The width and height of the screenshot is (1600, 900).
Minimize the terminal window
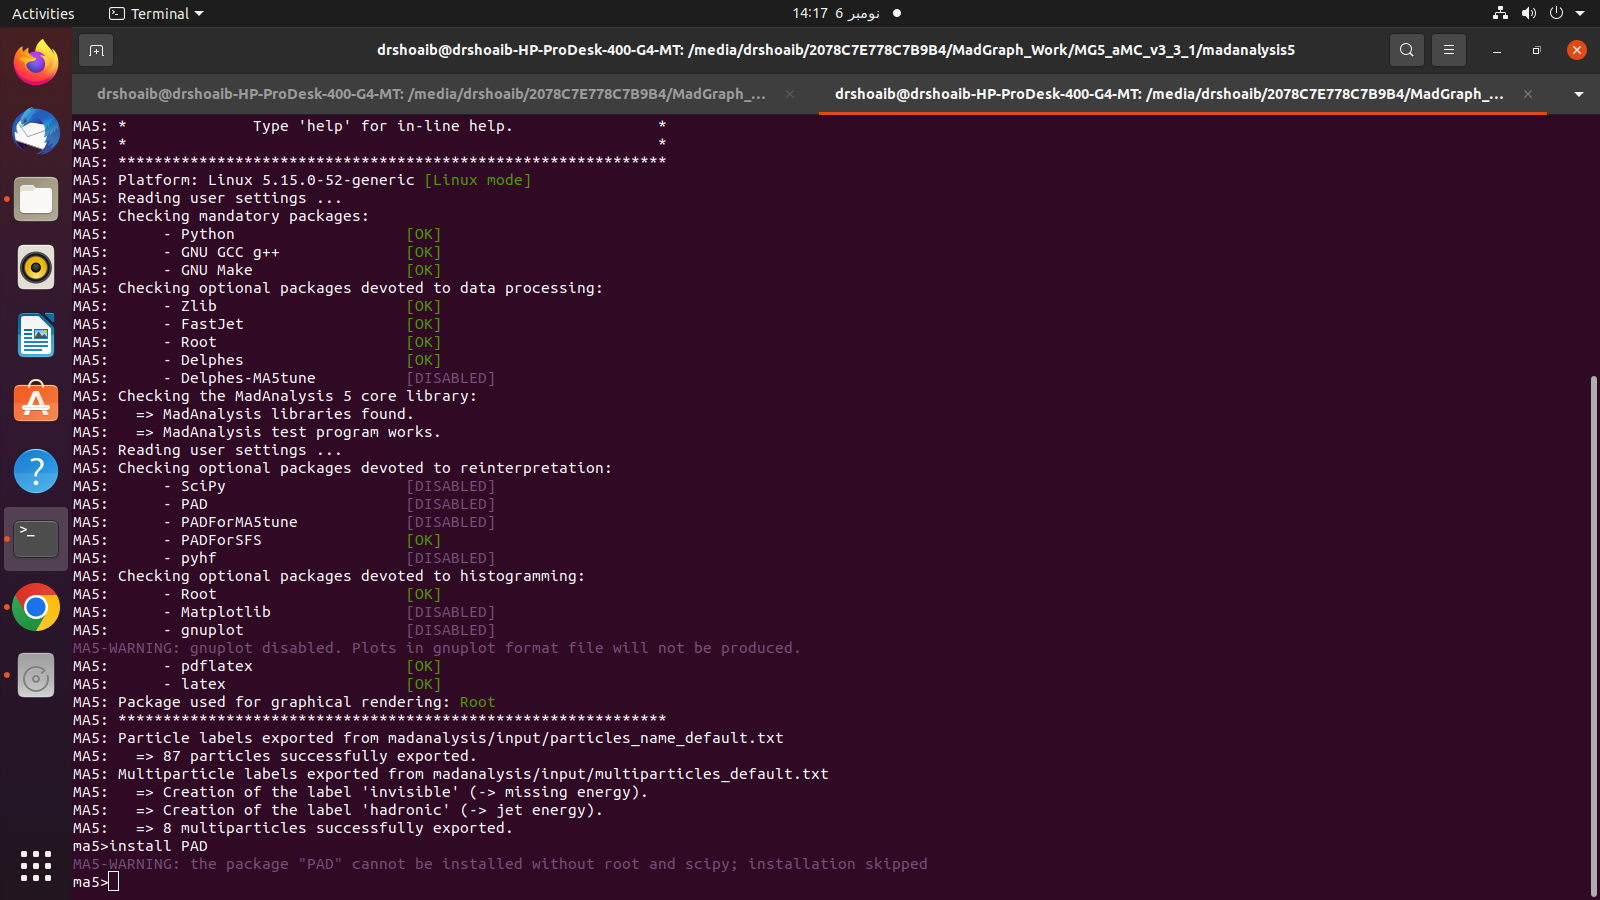[x=1496, y=50]
